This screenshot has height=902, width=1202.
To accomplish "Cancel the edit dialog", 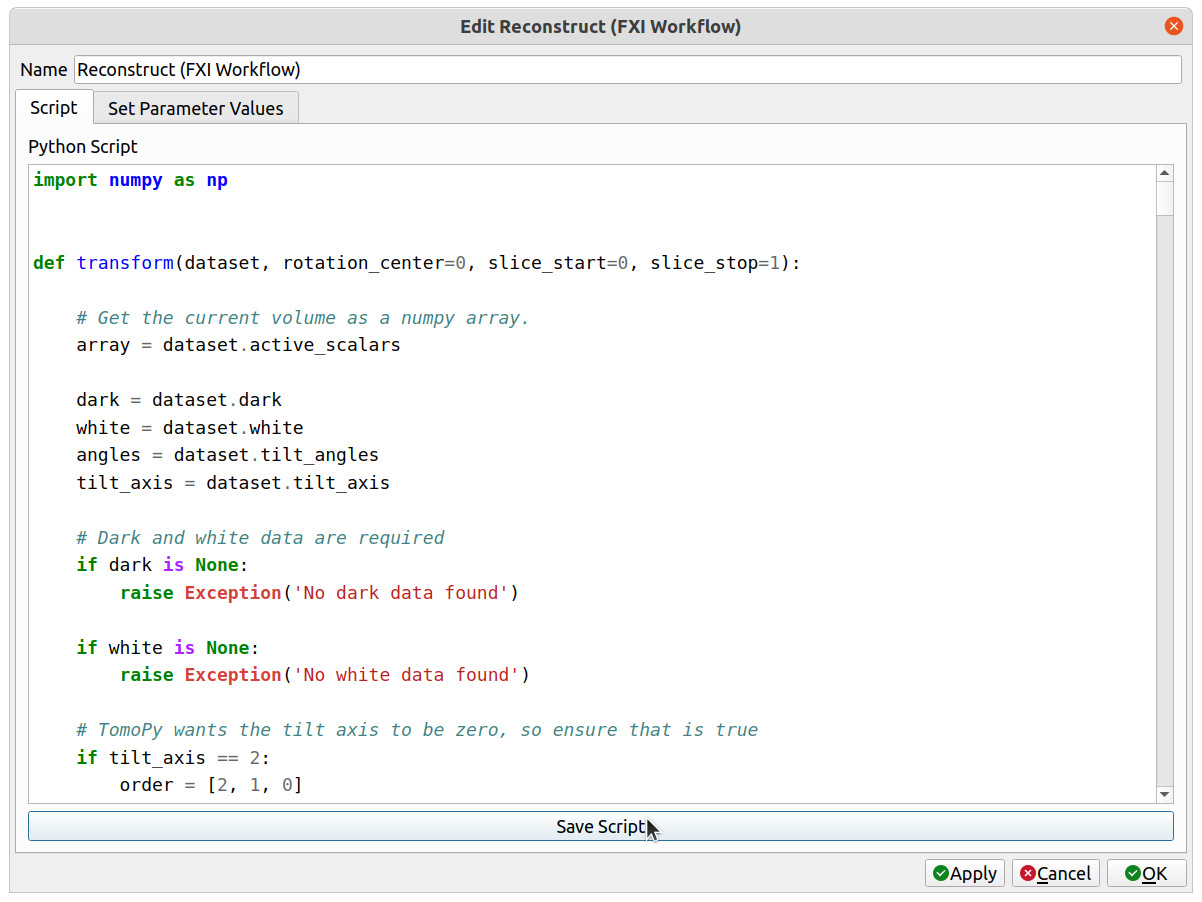I will (x=1055, y=873).
